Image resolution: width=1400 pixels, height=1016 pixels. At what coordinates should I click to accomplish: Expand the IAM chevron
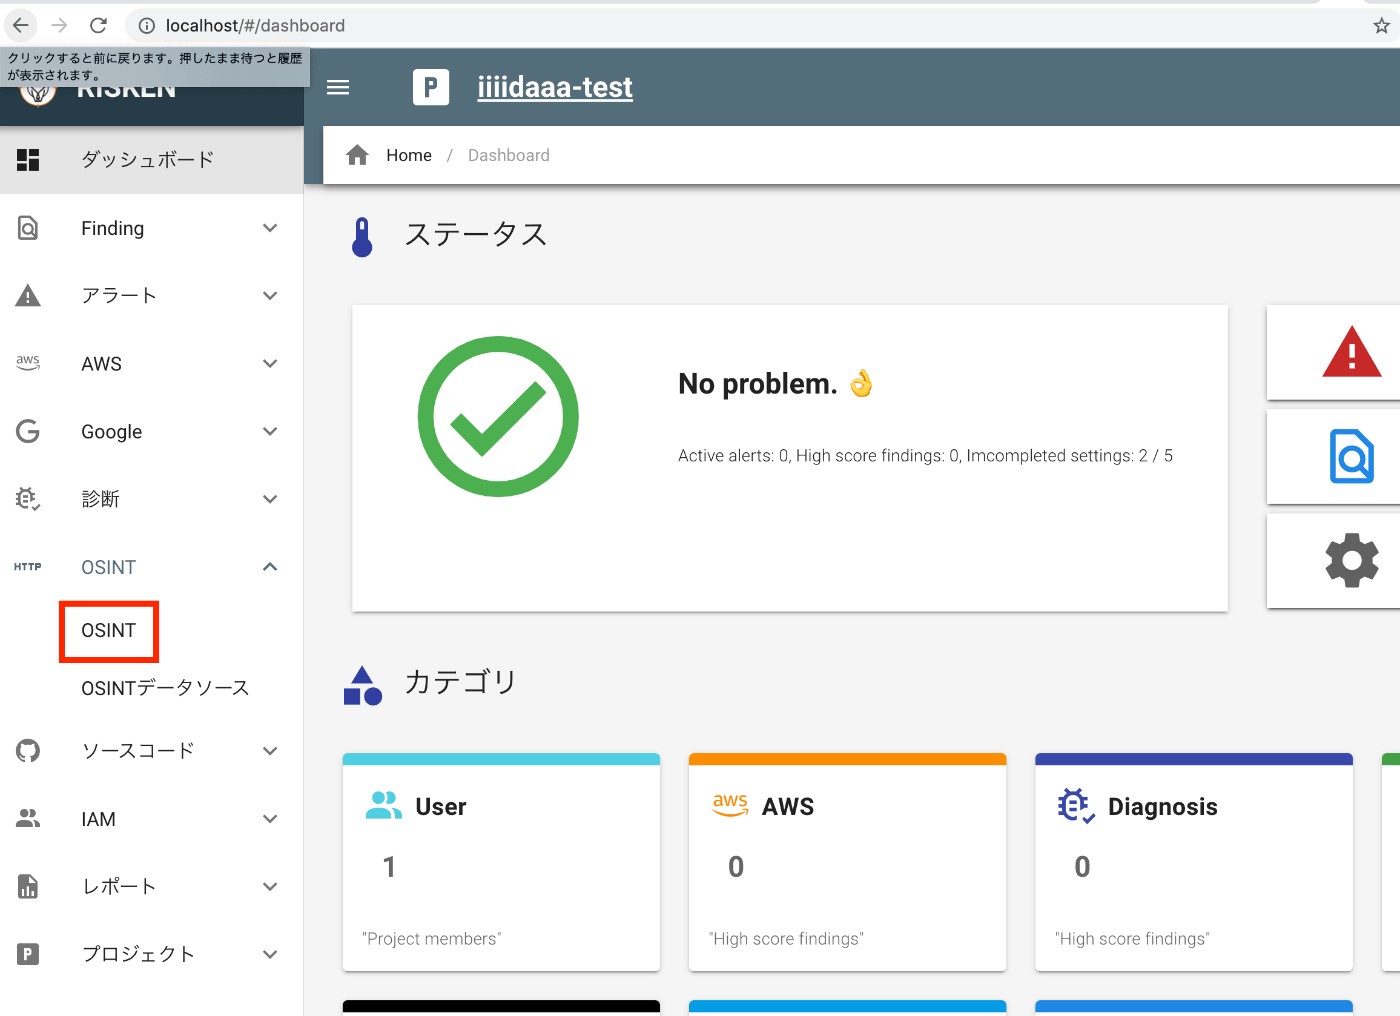[270, 819]
